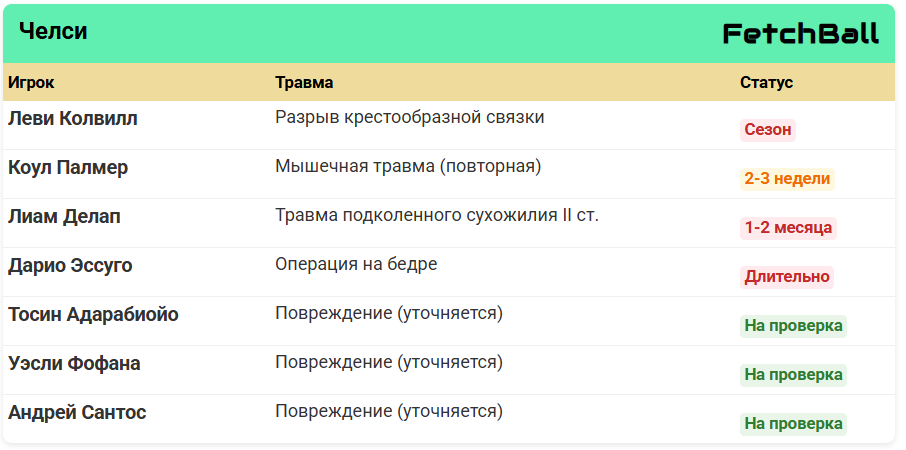Click the orange 2-3 недели badge
The height and width of the screenshot is (450, 906).
click(787, 179)
